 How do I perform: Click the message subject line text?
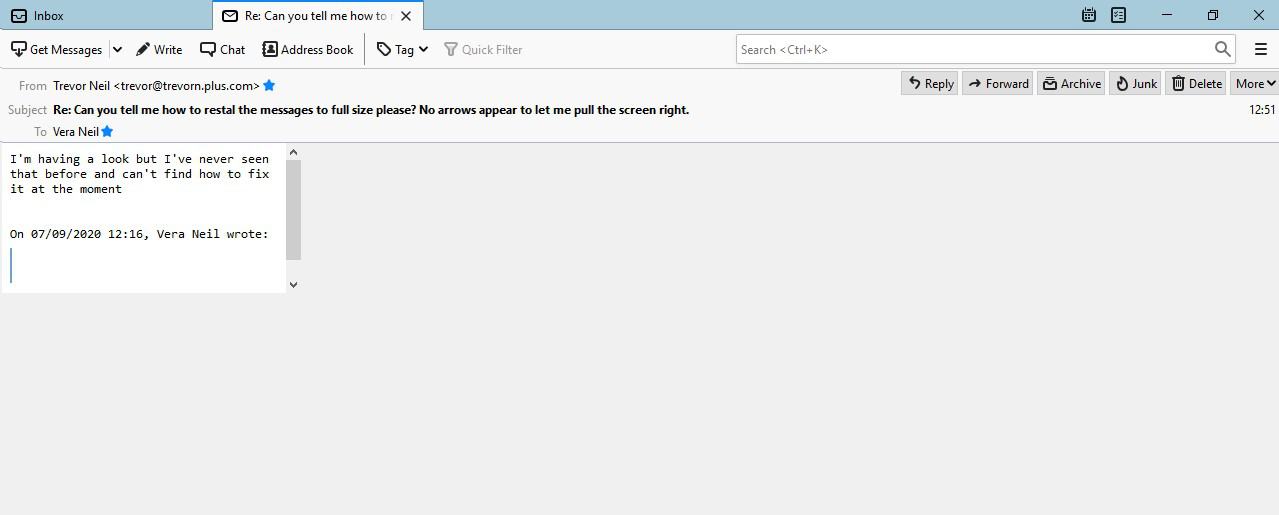(x=371, y=110)
